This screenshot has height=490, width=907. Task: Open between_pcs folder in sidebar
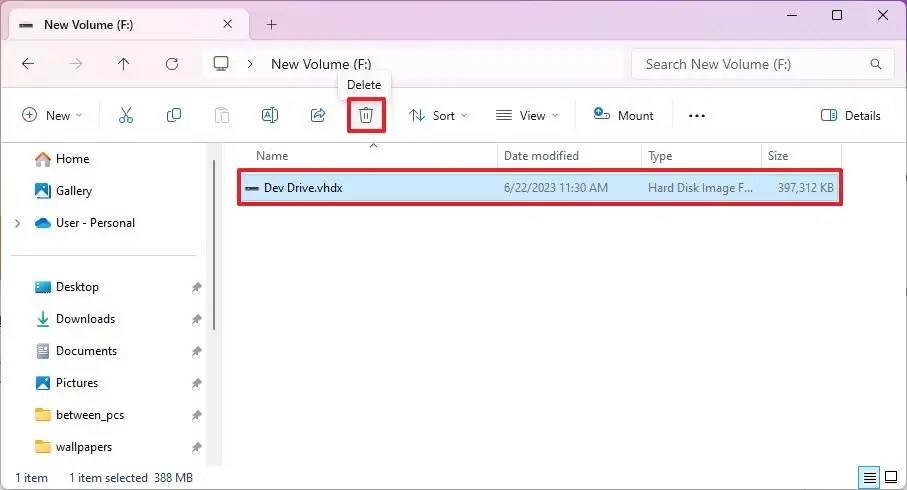[79, 415]
